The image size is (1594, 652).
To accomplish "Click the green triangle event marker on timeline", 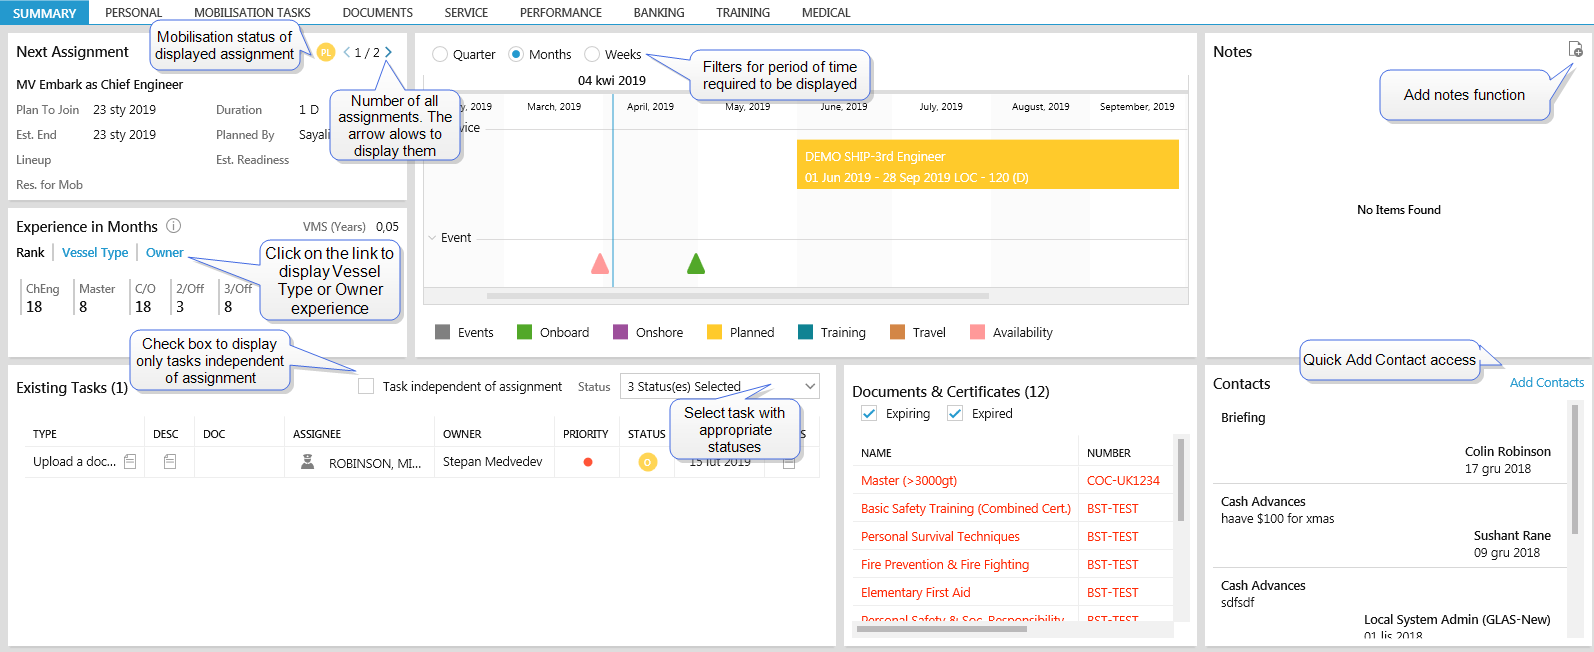I will (696, 264).
